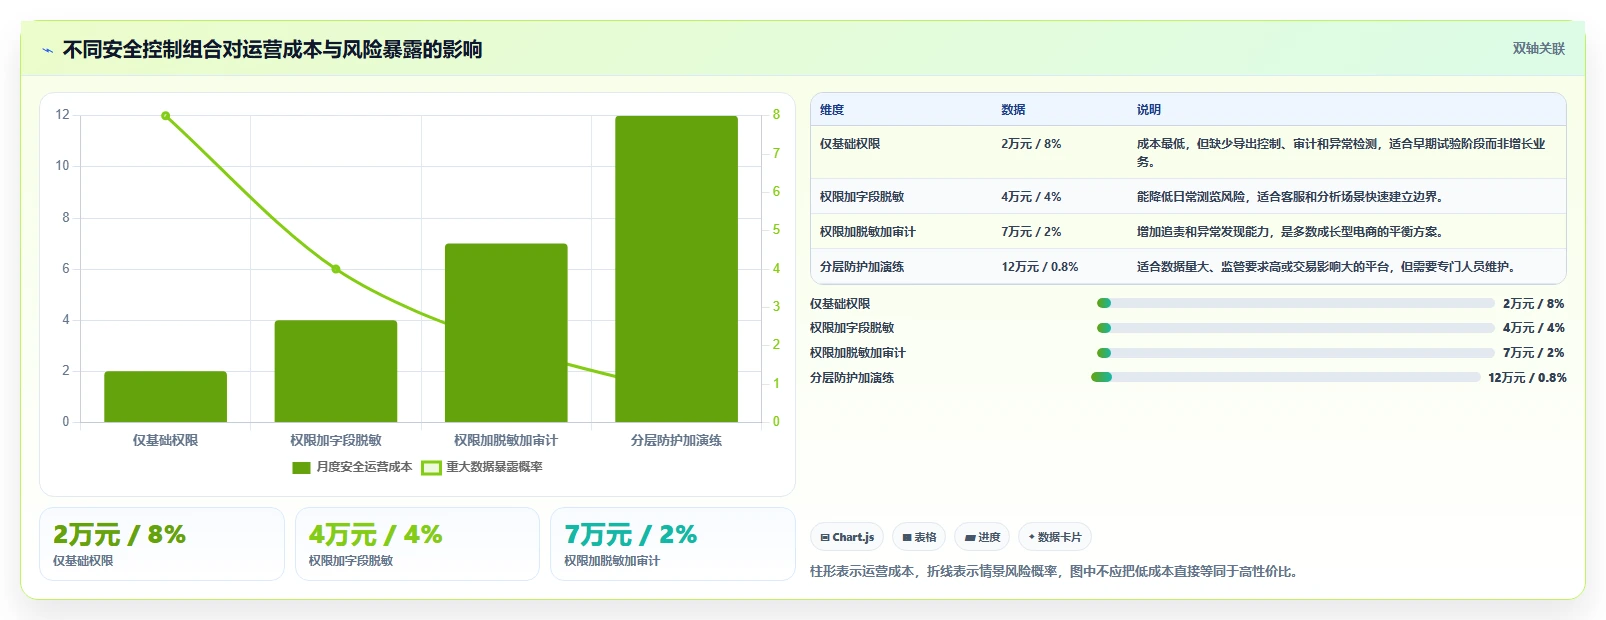1606x620 pixels.
Task: Click the footnote starting 柱形表示运营成本
Action: click(x=1055, y=572)
